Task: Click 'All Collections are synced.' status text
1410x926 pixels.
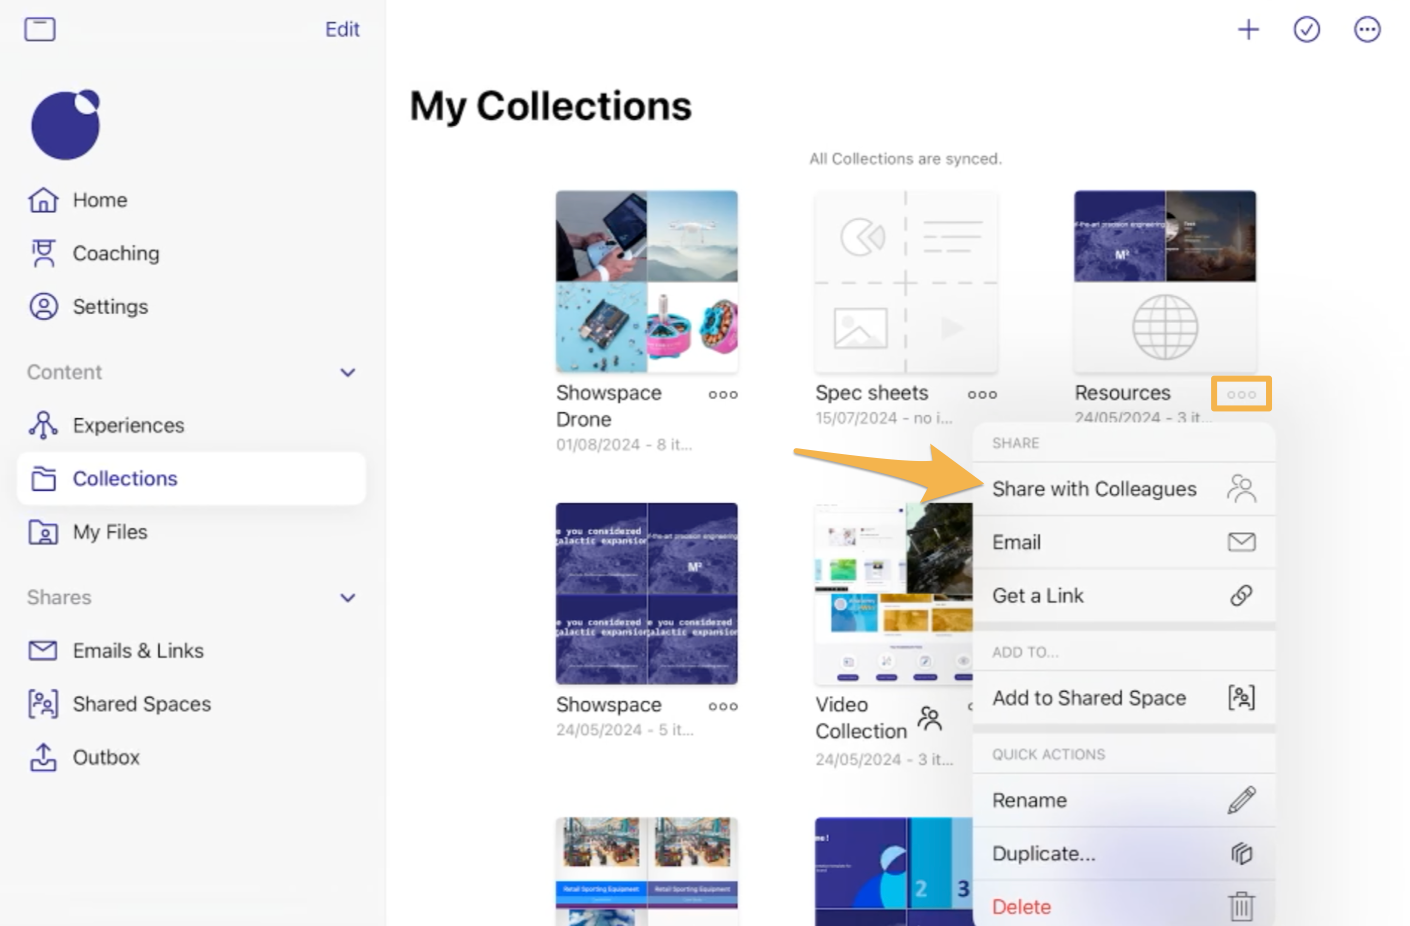Action: [905, 159]
